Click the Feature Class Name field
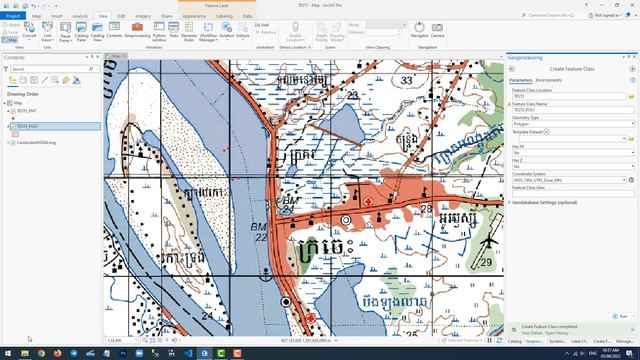The height and width of the screenshot is (360, 640). [573, 110]
